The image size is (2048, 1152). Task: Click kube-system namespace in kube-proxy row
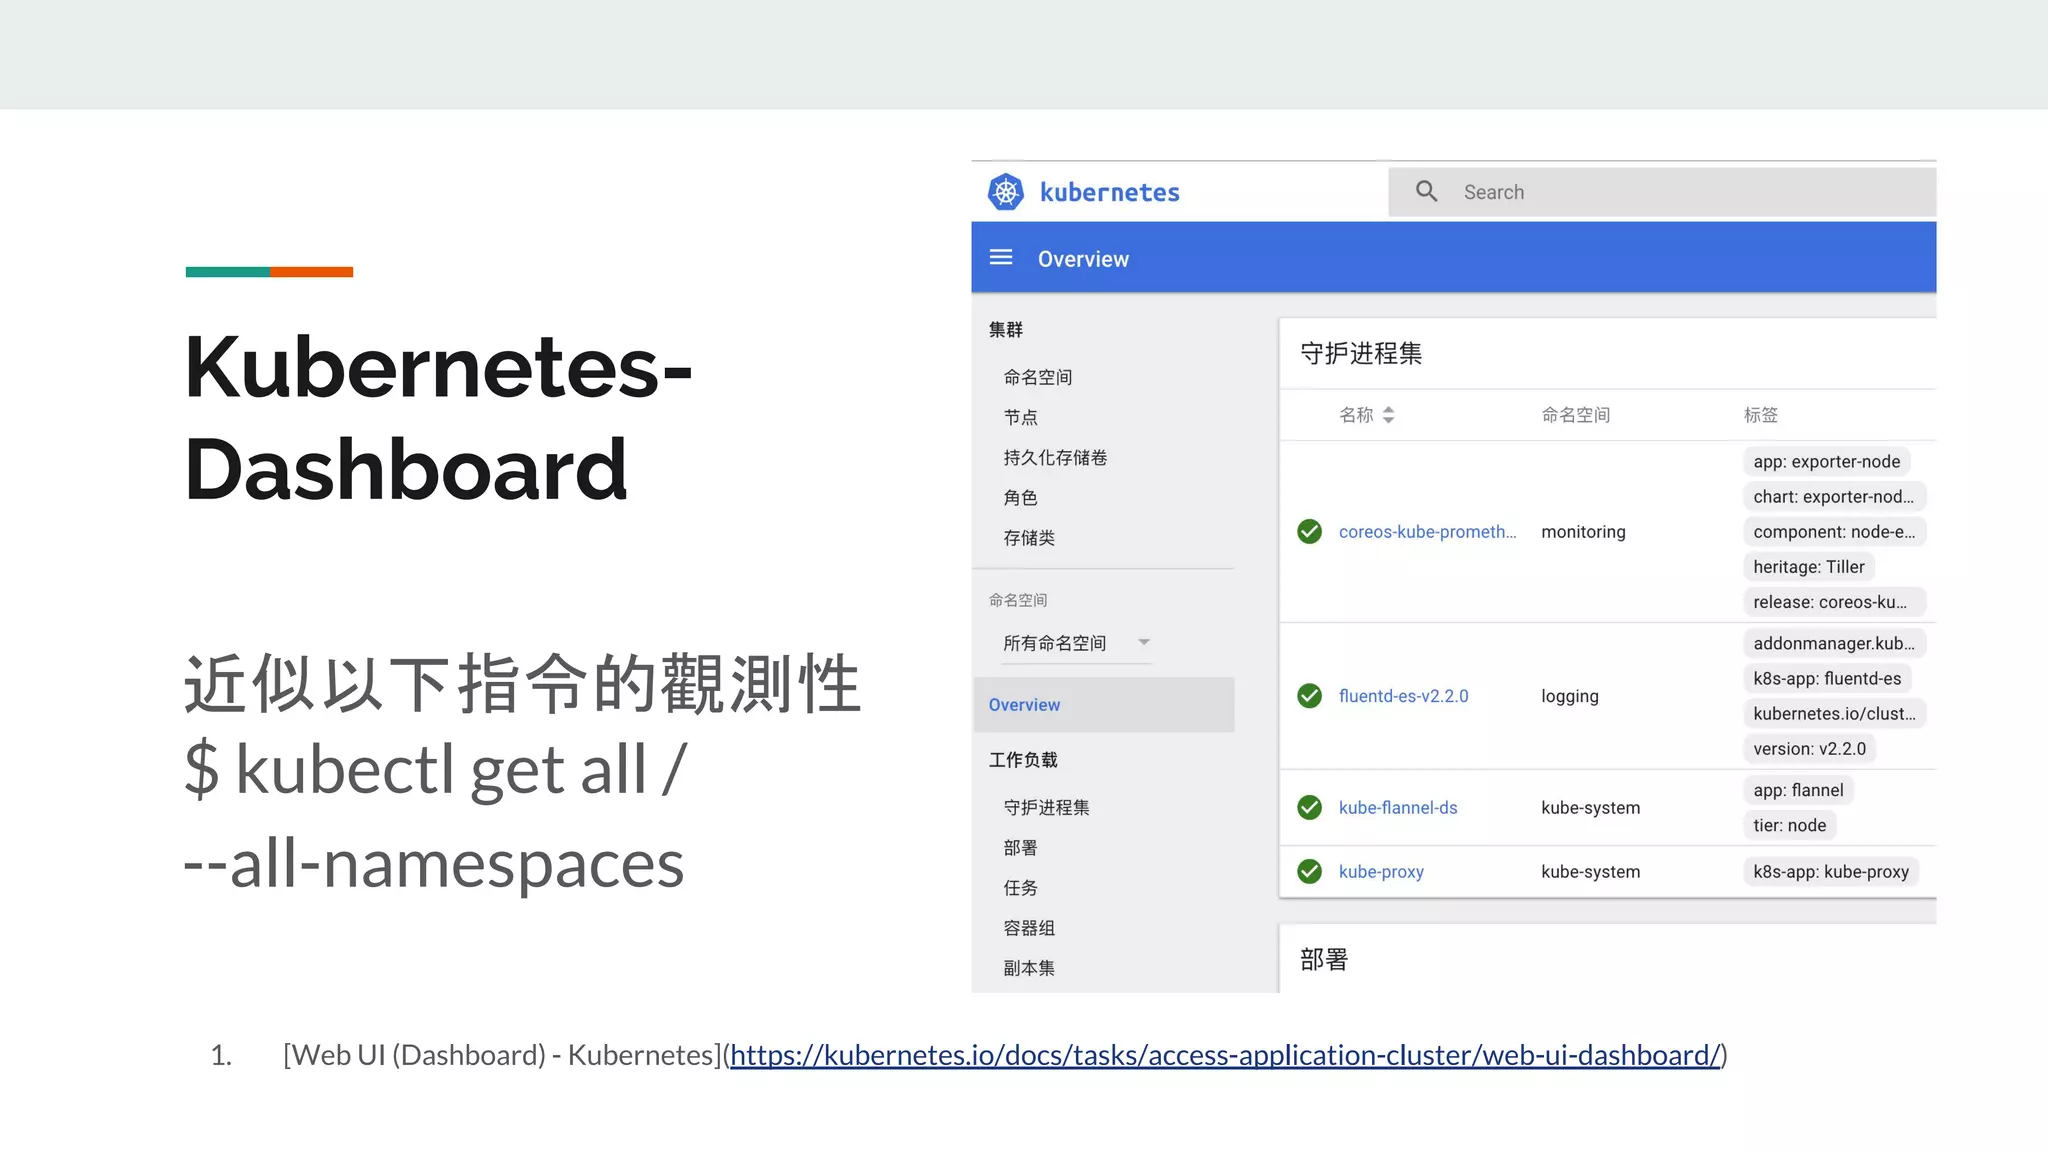(x=1590, y=871)
